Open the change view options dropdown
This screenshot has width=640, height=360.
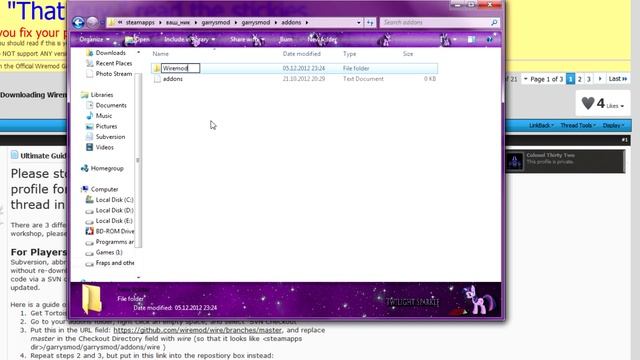454,40
